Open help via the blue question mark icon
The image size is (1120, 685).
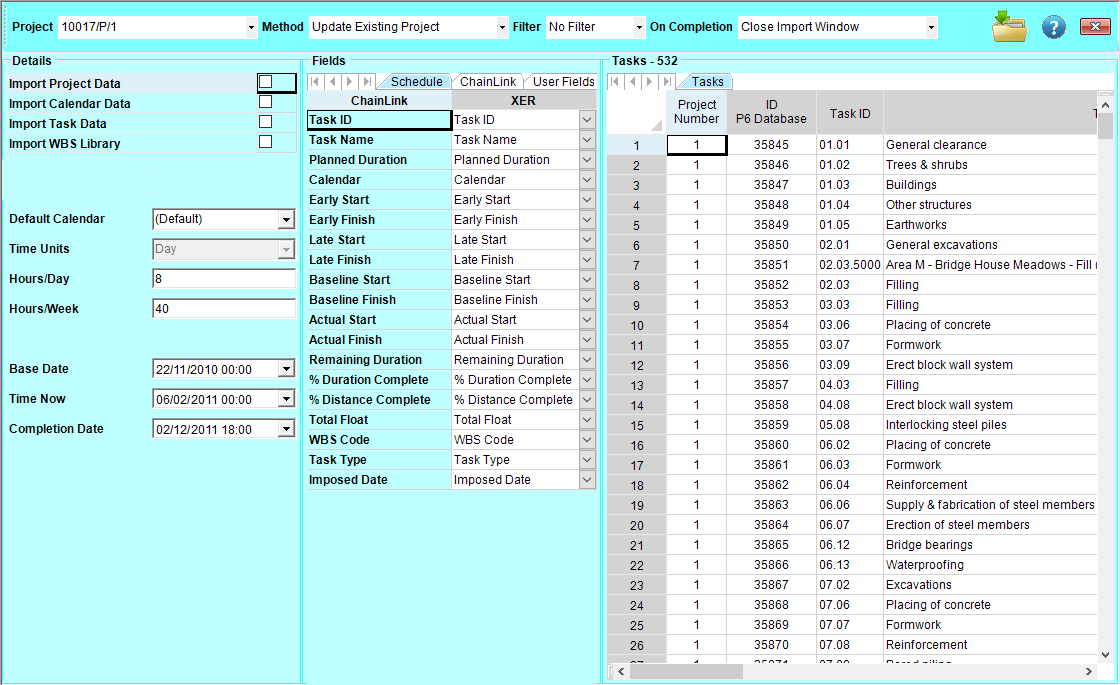pyautogui.click(x=1053, y=27)
